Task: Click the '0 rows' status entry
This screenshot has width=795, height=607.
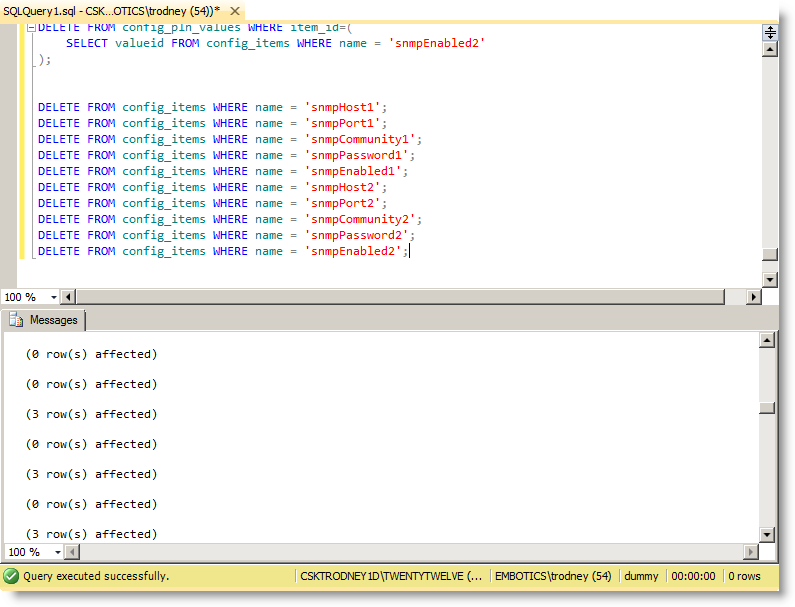Action: [744, 576]
